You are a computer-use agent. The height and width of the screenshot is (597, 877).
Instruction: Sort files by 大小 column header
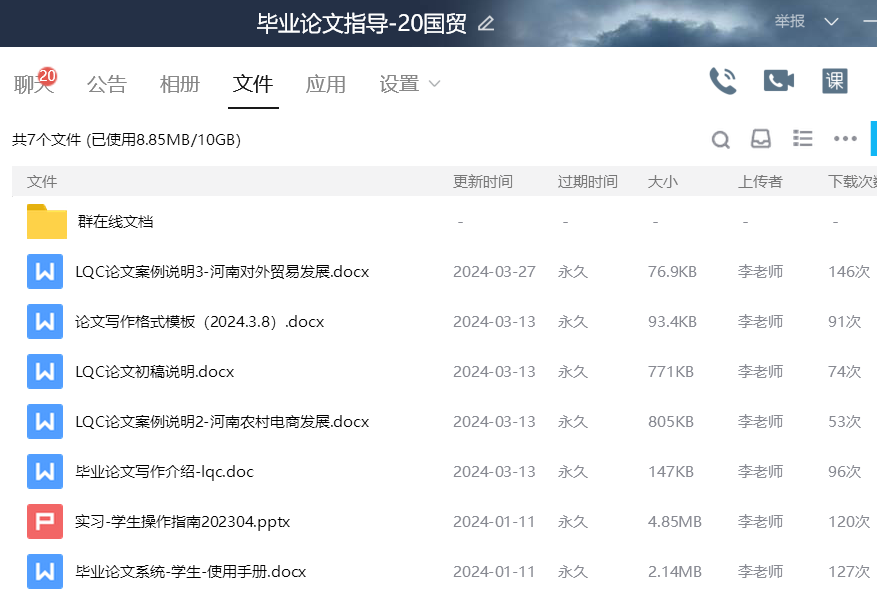[x=662, y=182]
